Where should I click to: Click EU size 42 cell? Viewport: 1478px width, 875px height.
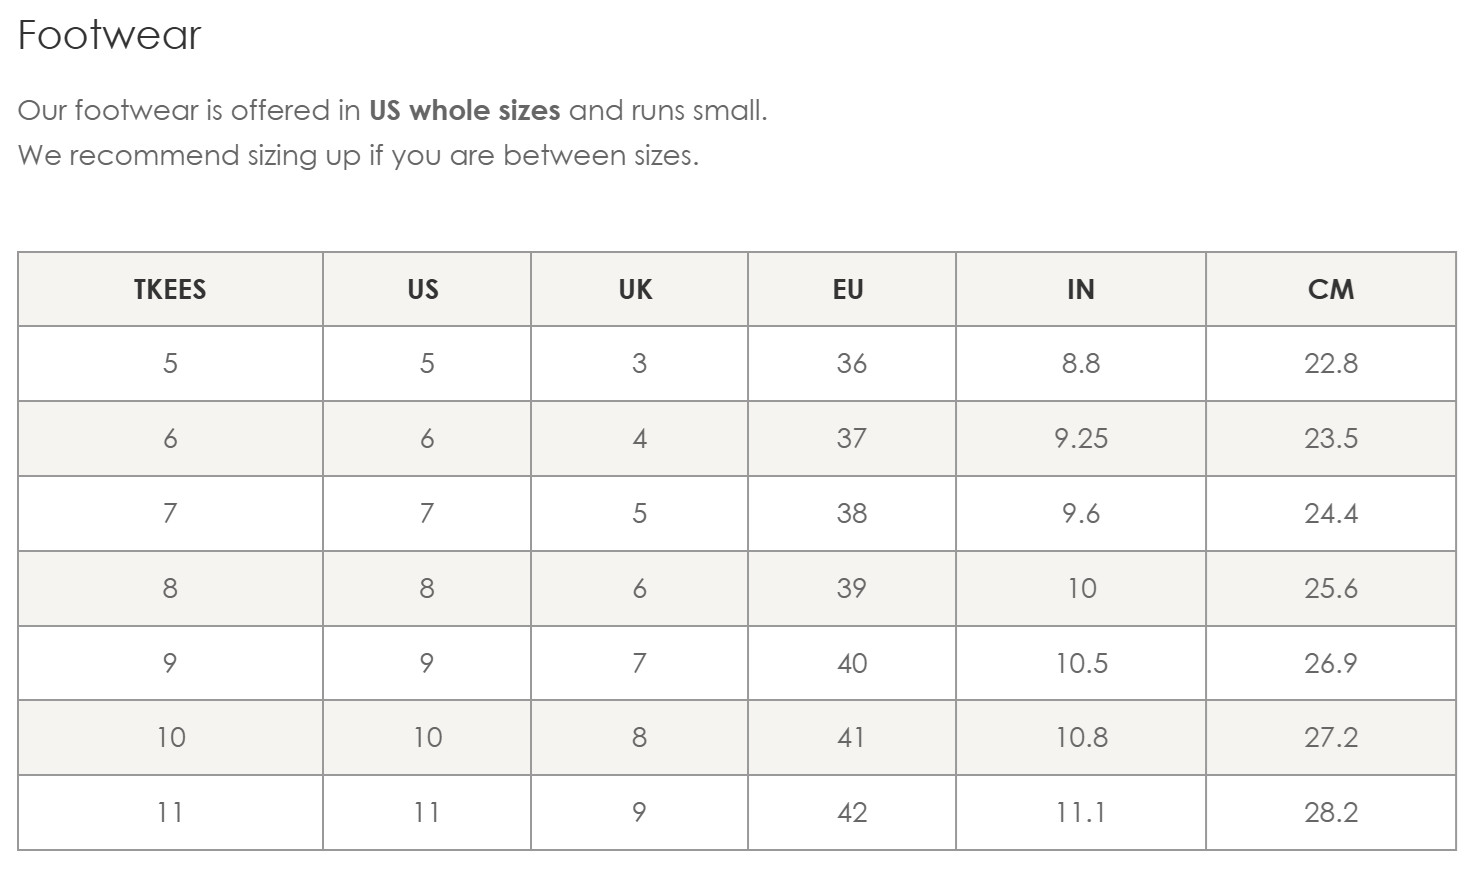coord(851,812)
